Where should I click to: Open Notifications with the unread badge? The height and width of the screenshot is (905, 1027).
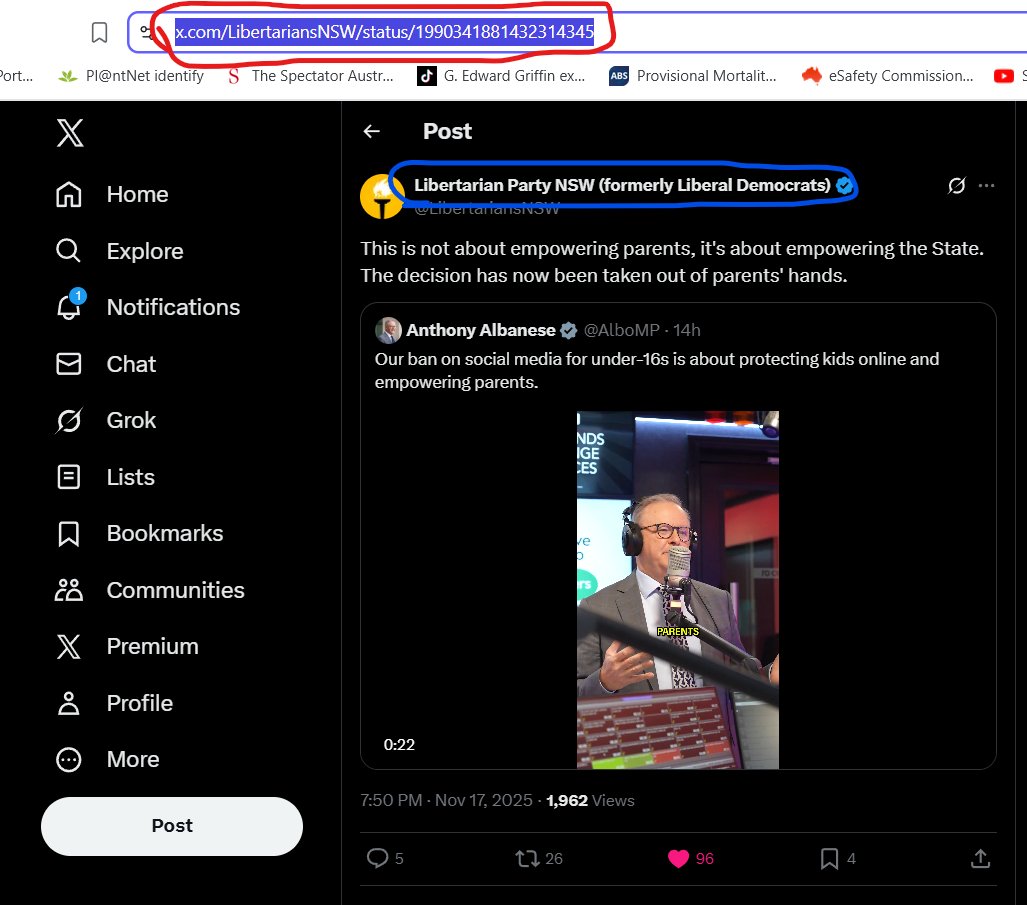(147, 306)
